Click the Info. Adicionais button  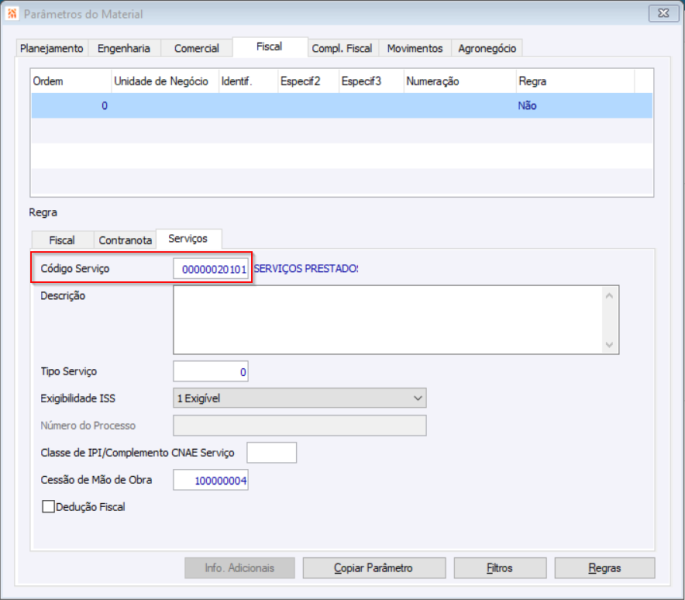[239, 568]
